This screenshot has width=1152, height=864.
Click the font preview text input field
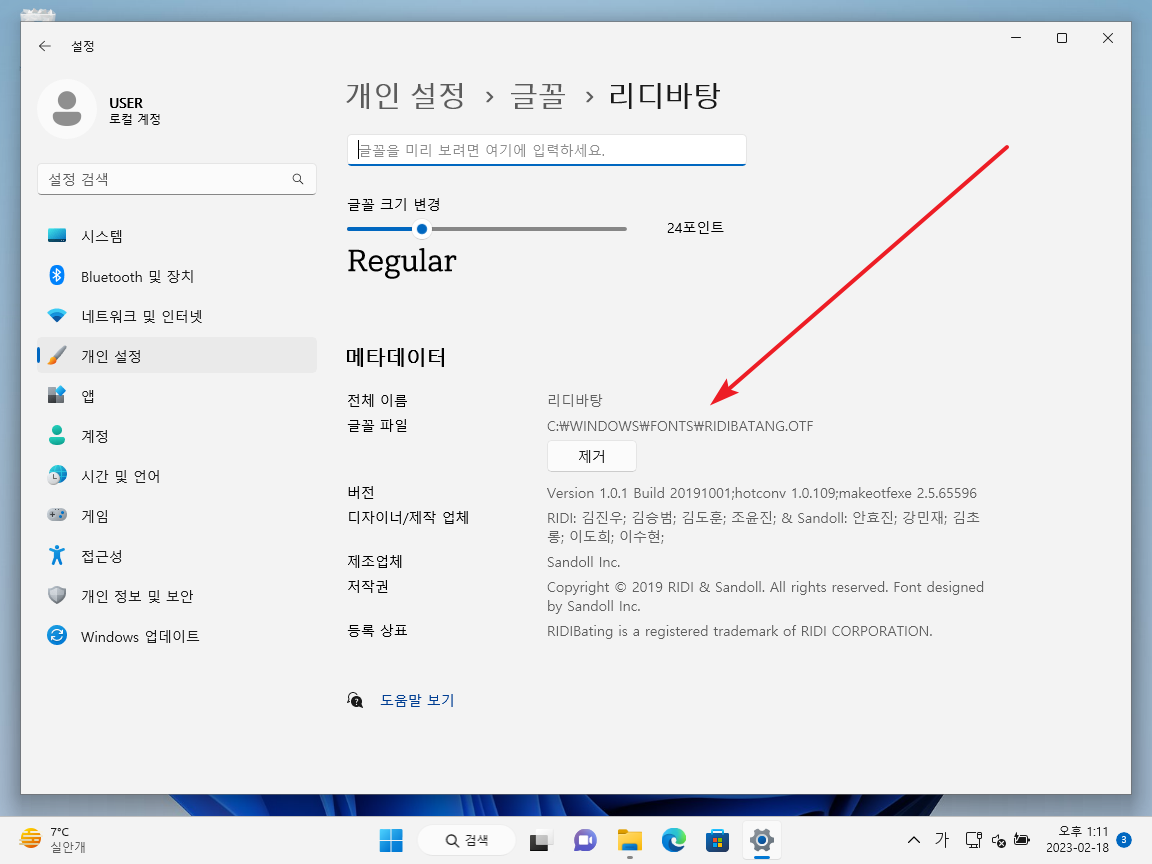point(547,150)
